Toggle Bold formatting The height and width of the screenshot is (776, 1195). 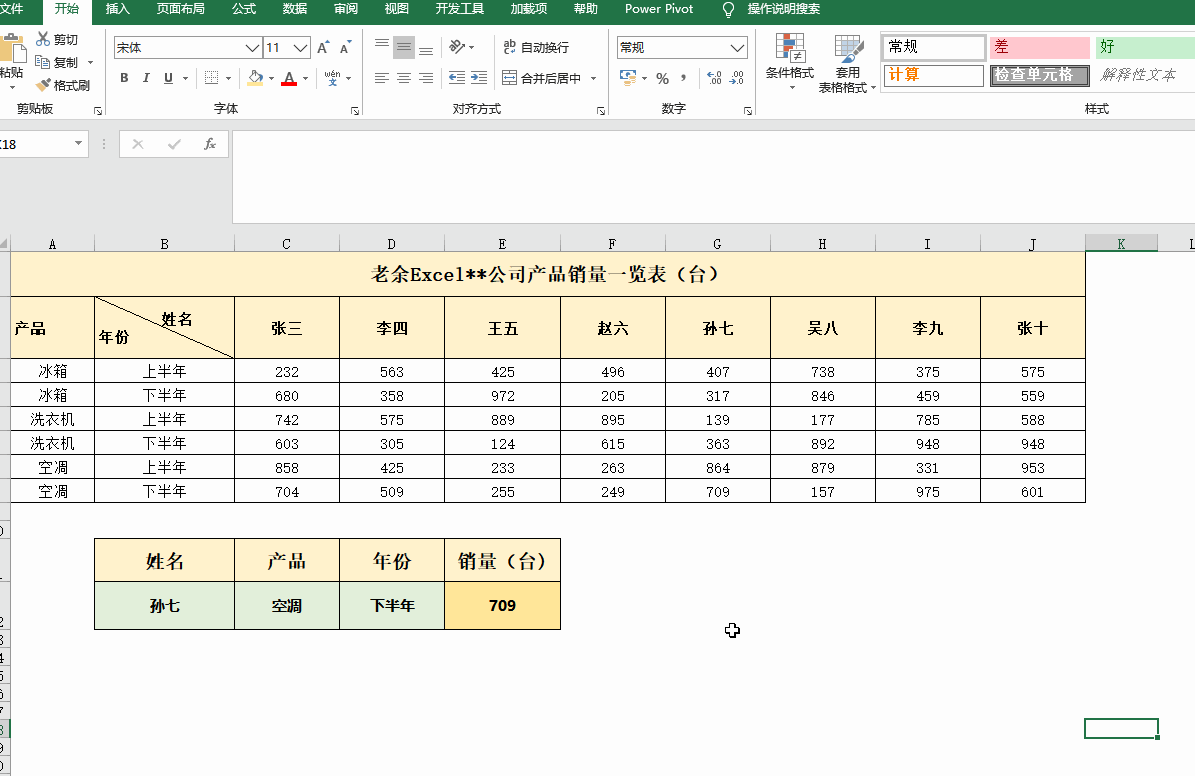point(124,78)
